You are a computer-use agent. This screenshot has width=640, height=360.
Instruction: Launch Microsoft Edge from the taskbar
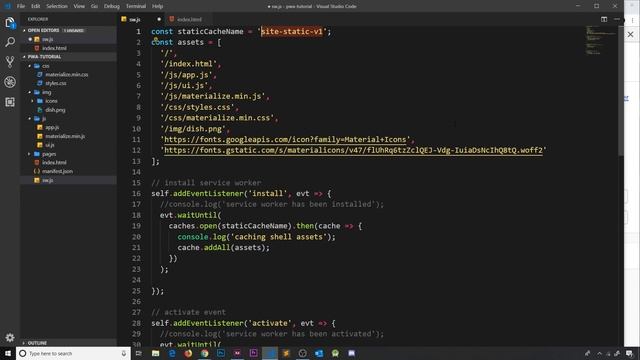click(x=172, y=353)
